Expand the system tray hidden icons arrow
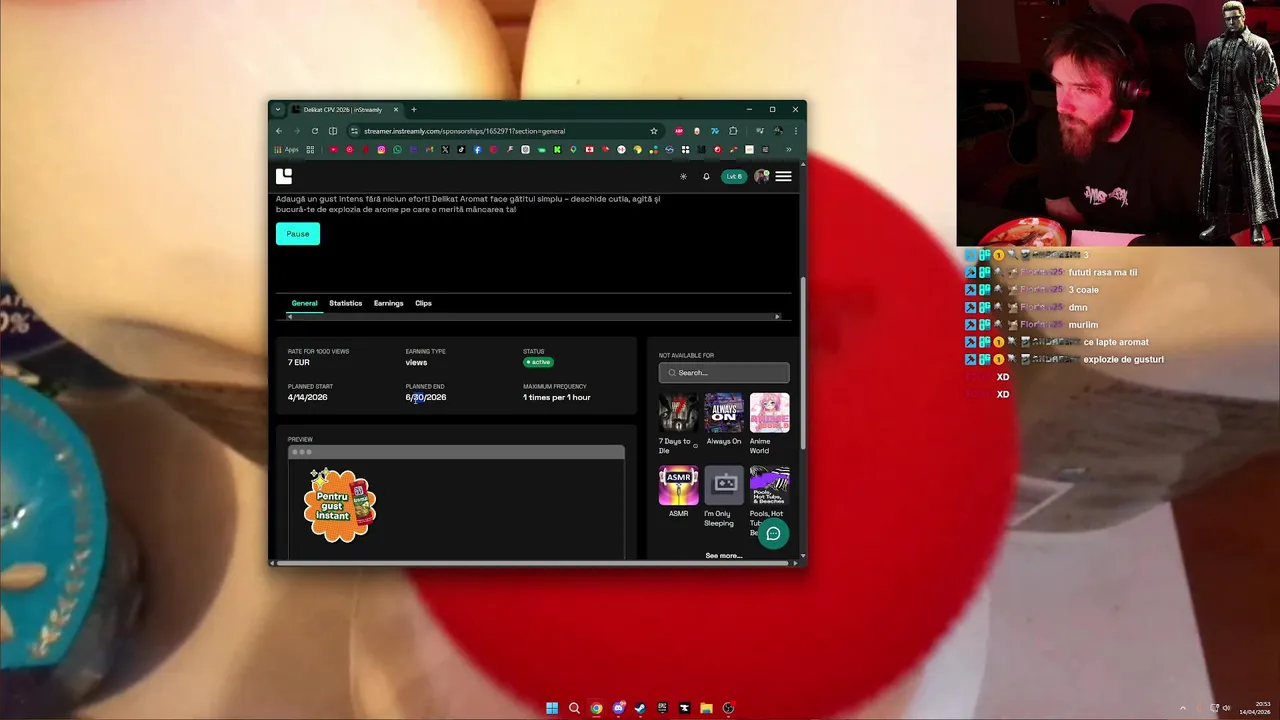This screenshot has width=1280, height=720. tap(1183, 708)
